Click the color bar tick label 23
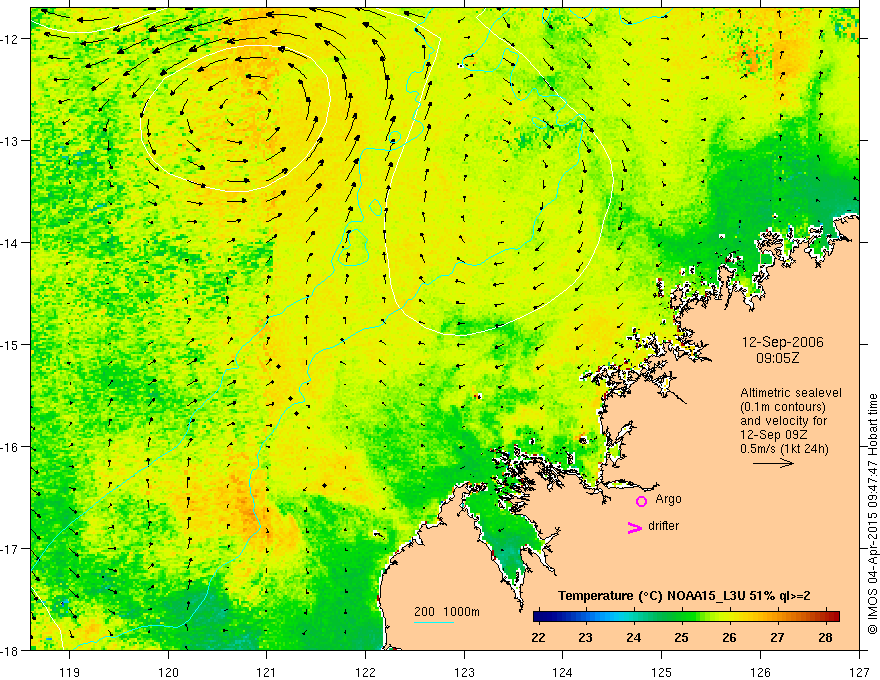880x680 pixels. 586,637
